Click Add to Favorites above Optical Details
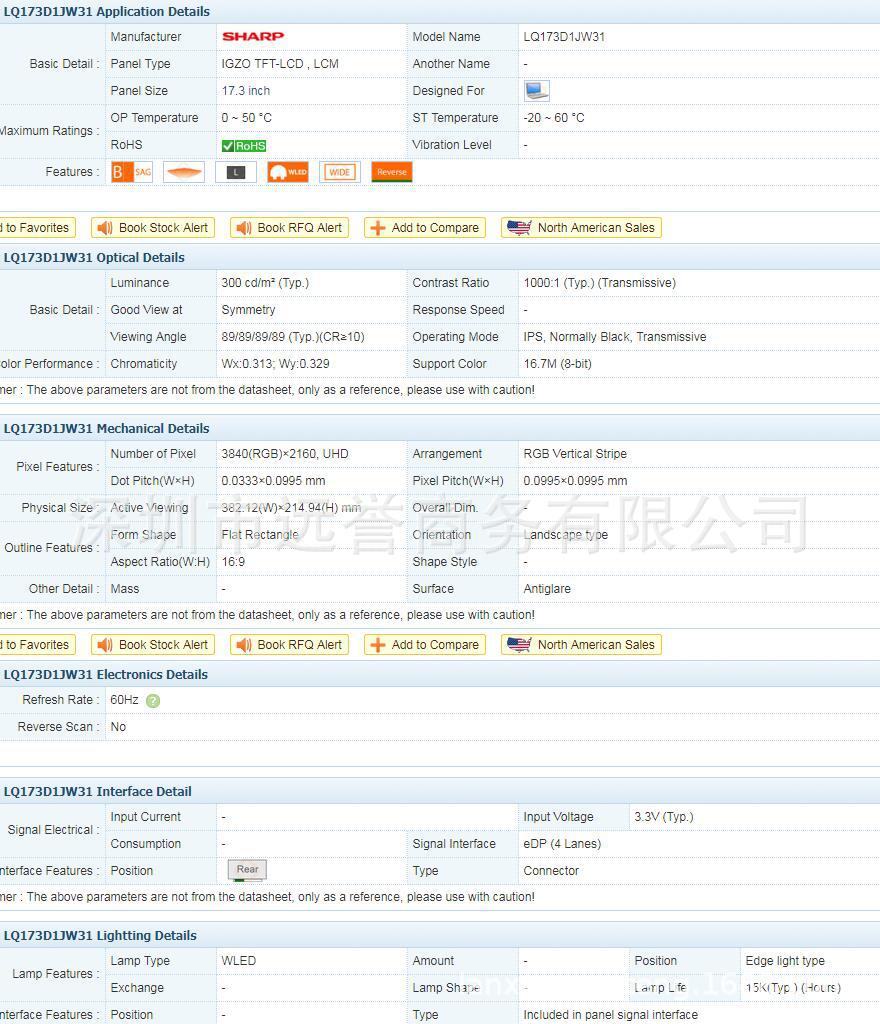880x1024 pixels. point(36,227)
